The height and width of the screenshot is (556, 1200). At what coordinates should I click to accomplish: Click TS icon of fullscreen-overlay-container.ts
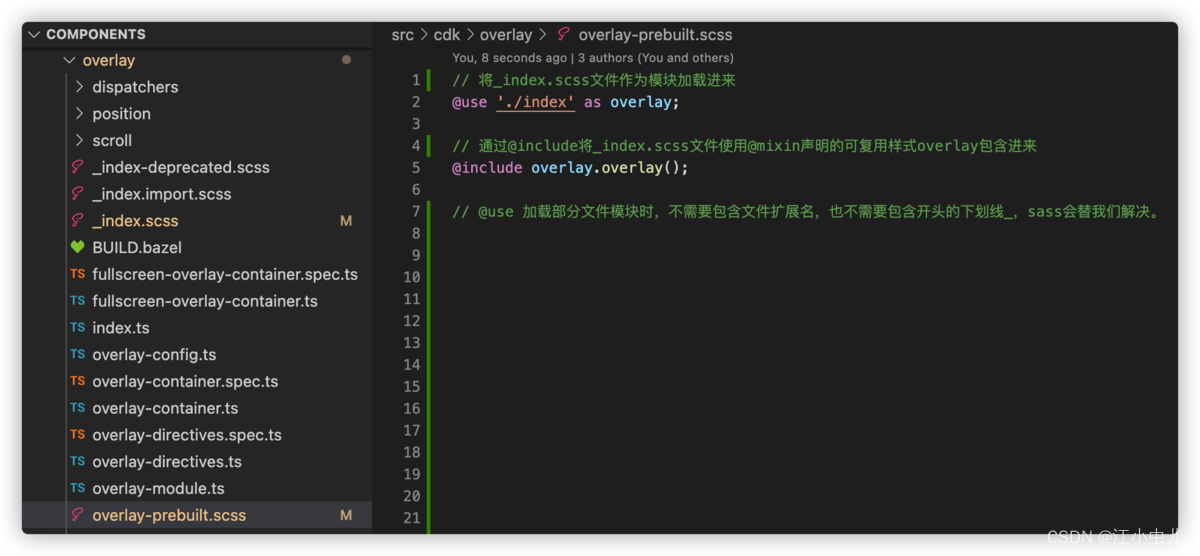tap(77, 301)
